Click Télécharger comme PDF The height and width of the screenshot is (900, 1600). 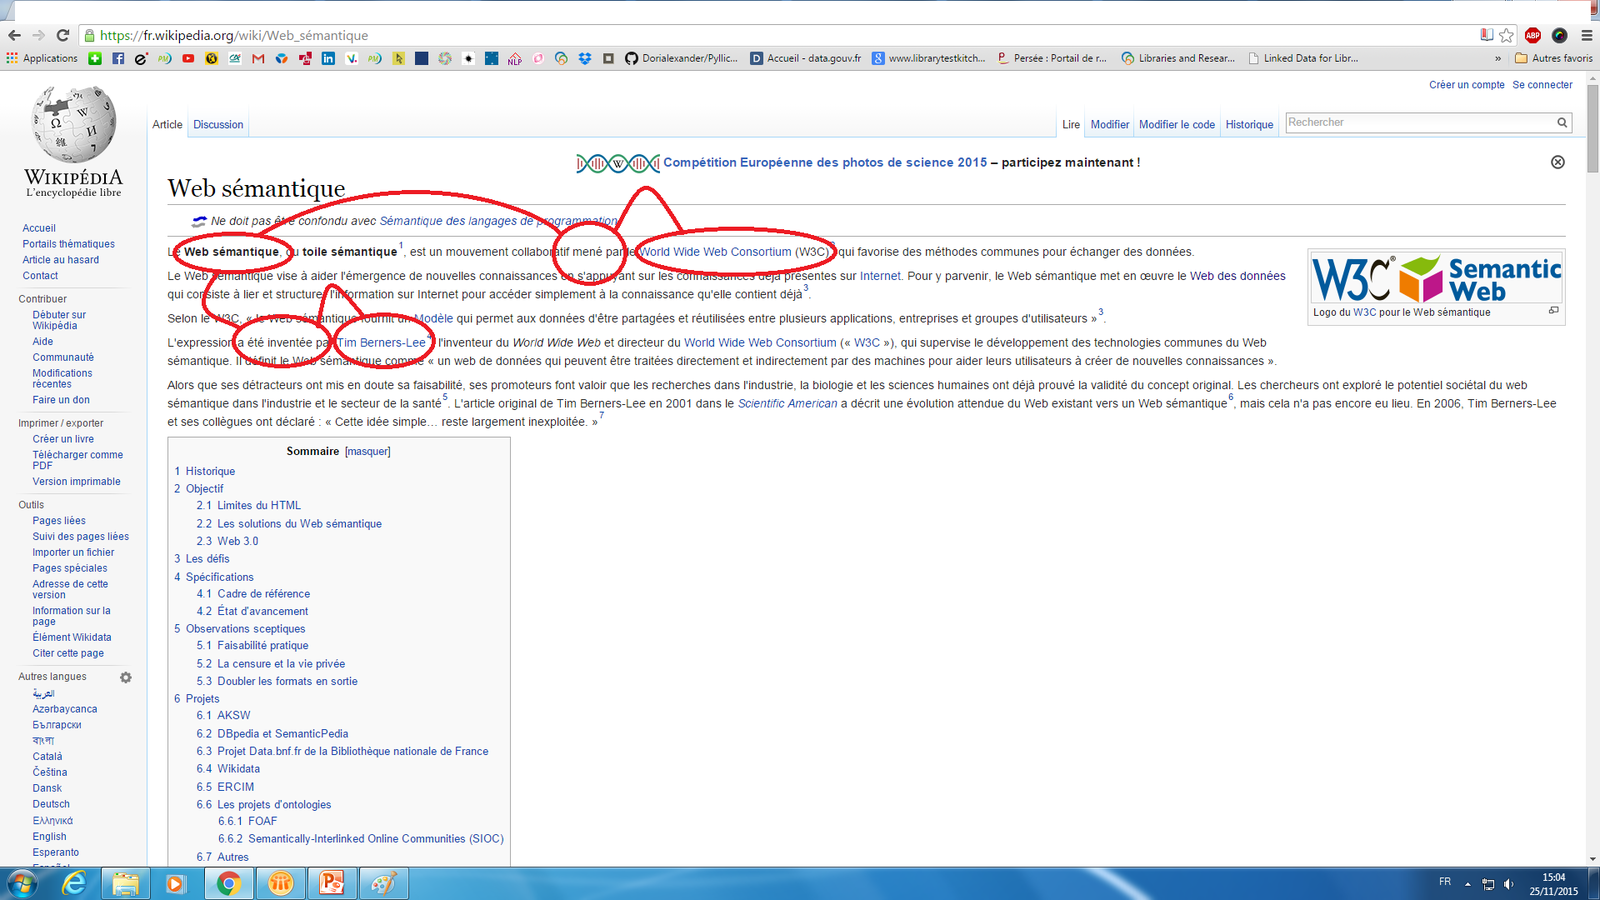[78, 460]
